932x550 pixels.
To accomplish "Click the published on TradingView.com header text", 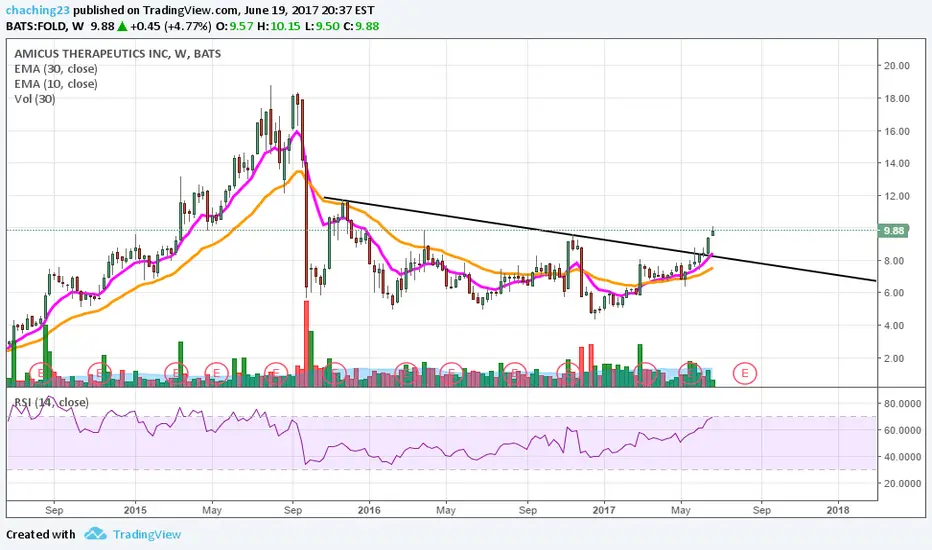I will click(156, 11).
